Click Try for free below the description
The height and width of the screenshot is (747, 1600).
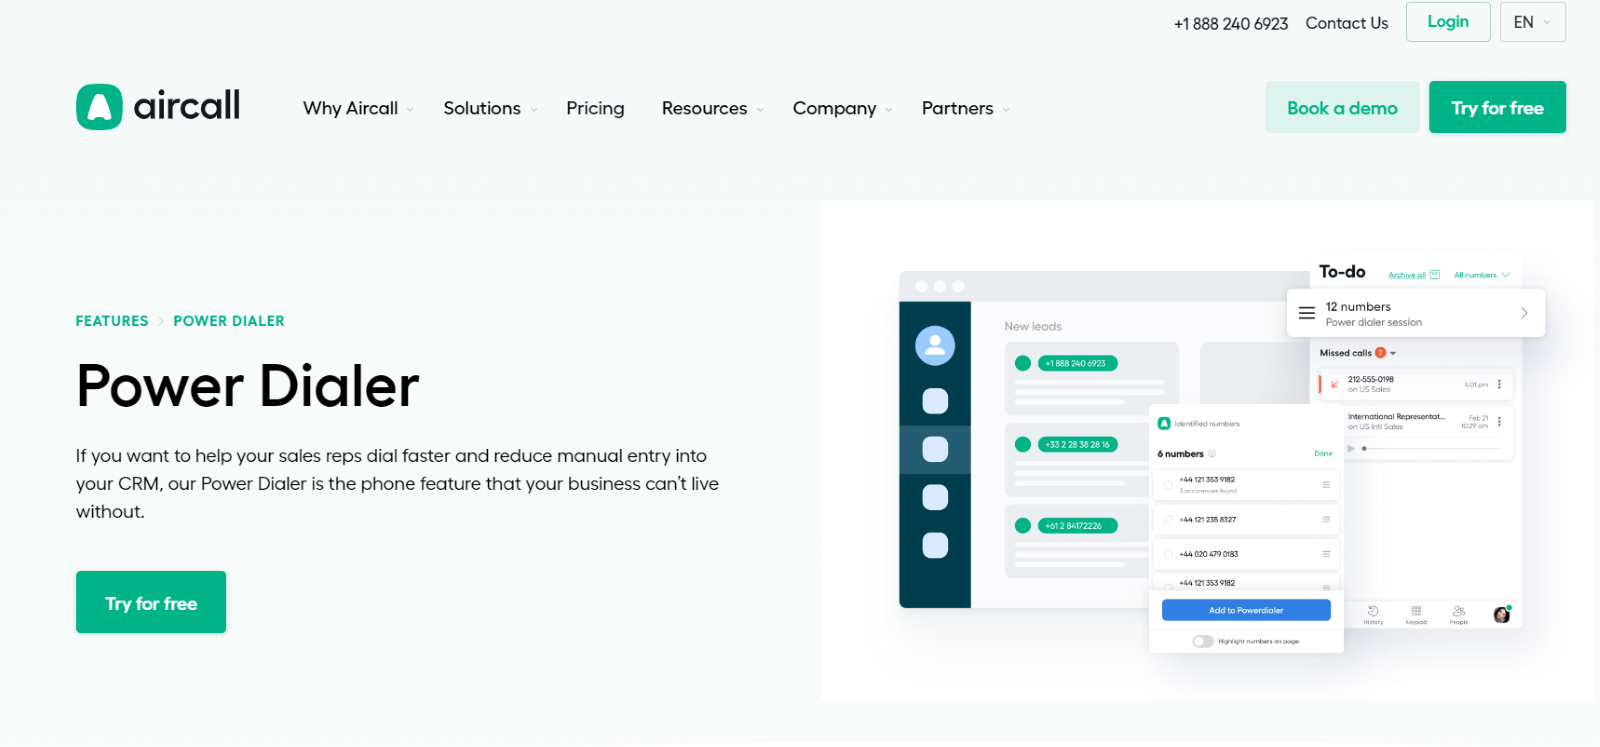click(x=151, y=602)
